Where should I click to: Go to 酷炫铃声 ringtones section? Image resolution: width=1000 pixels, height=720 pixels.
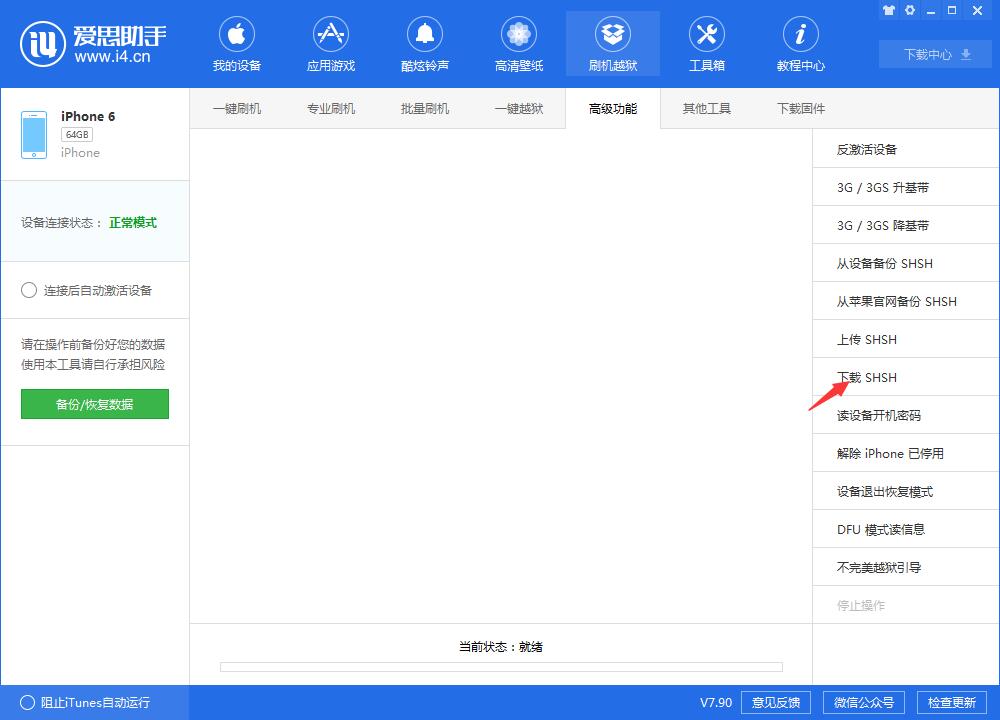click(x=424, y=46)
